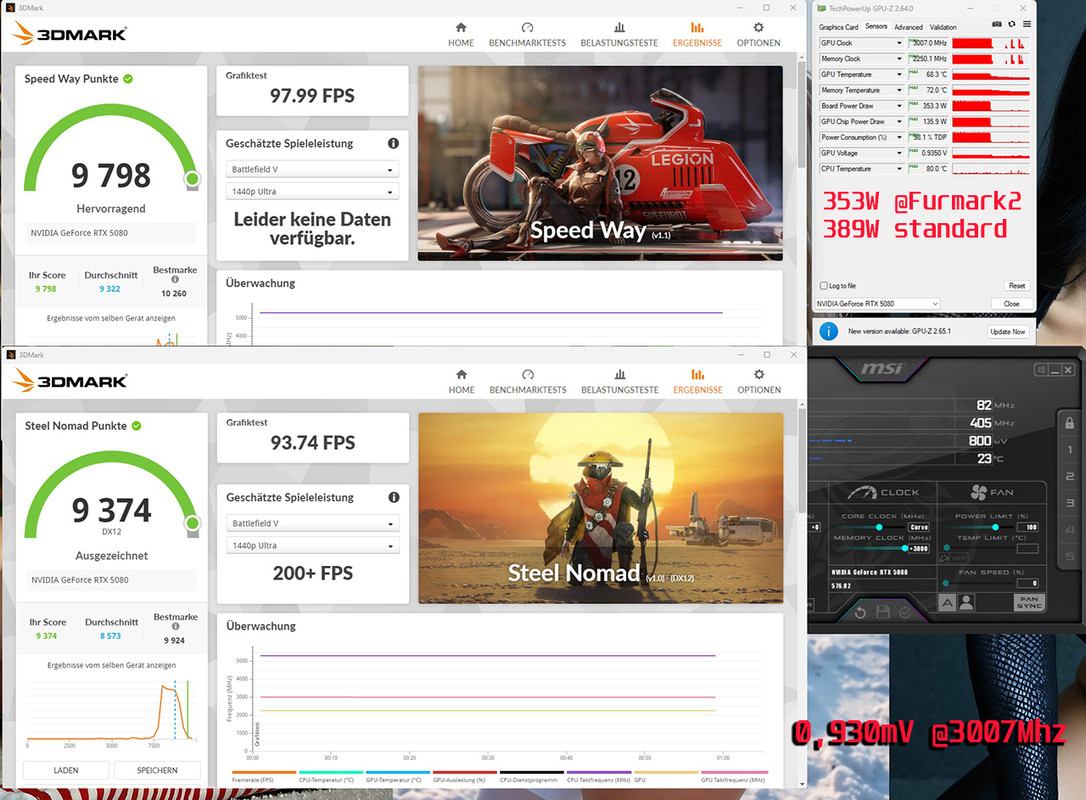The height and width of the screenshot is (800, 1086).
Task: Click the +3000 memory clock input in Afterburner
Action: click(x=918, y=549)
